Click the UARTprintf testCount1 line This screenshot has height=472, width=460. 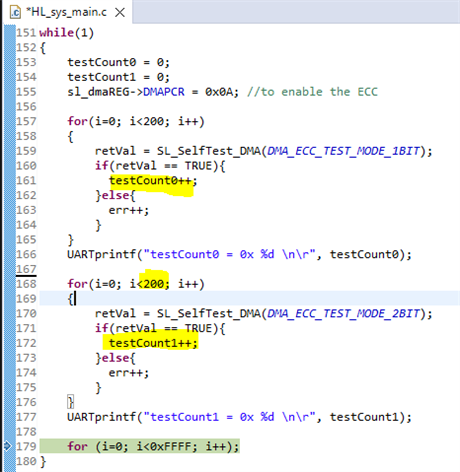tap(239, 417)
